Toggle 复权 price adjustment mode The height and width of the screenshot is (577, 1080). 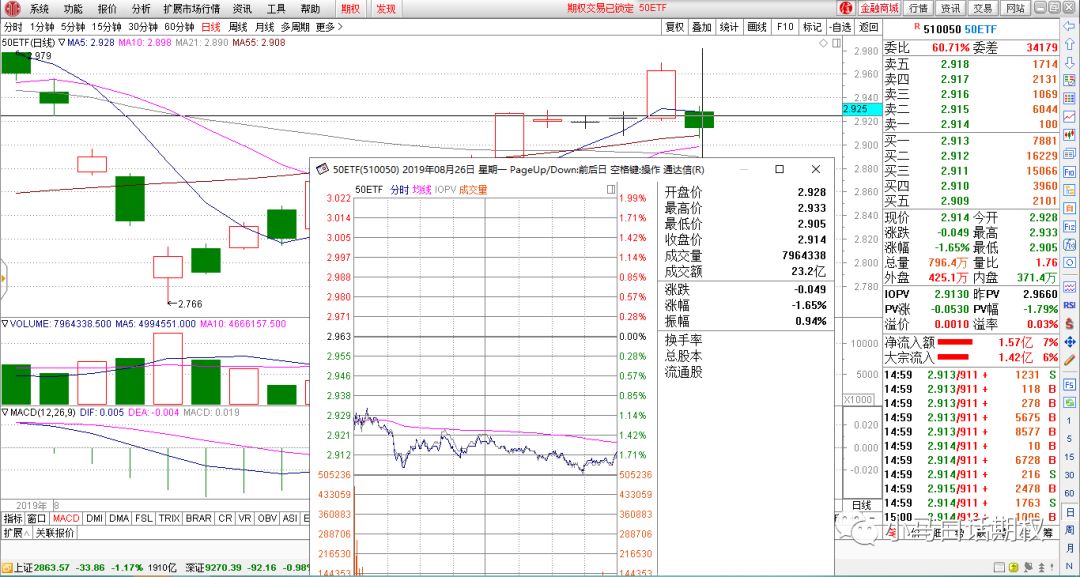(x=675, y=27)
